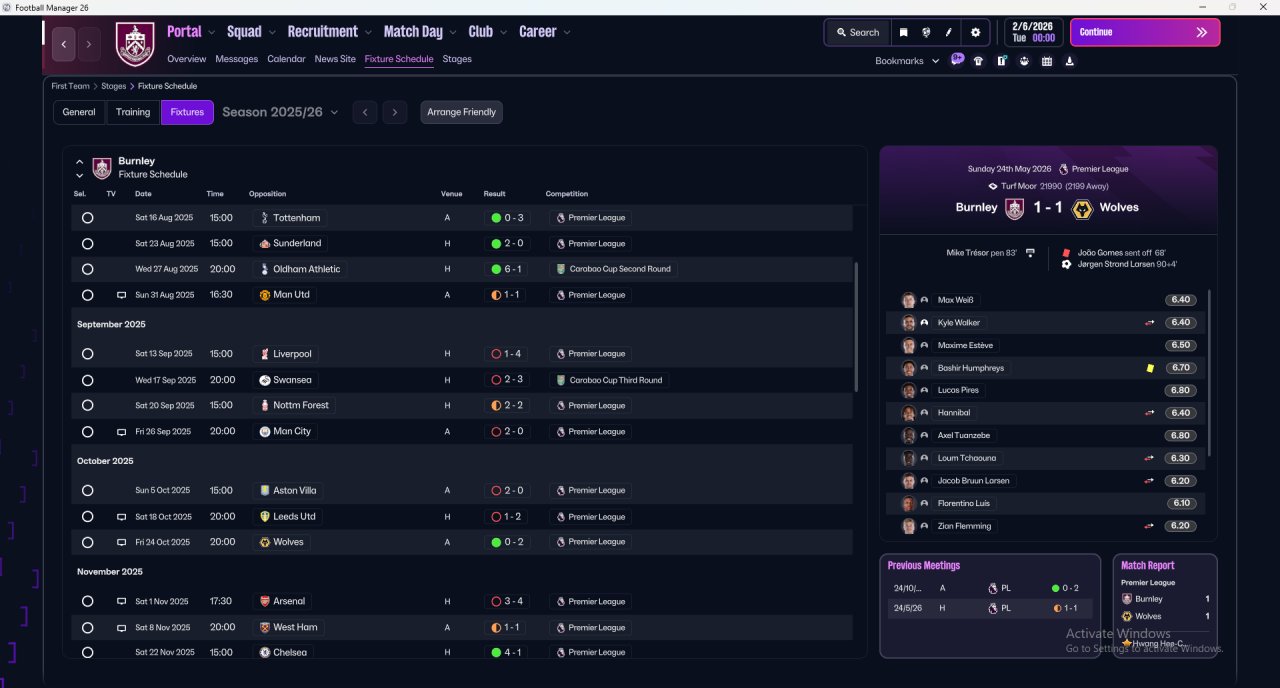Click the back navigation arrow

pos(64,44)
